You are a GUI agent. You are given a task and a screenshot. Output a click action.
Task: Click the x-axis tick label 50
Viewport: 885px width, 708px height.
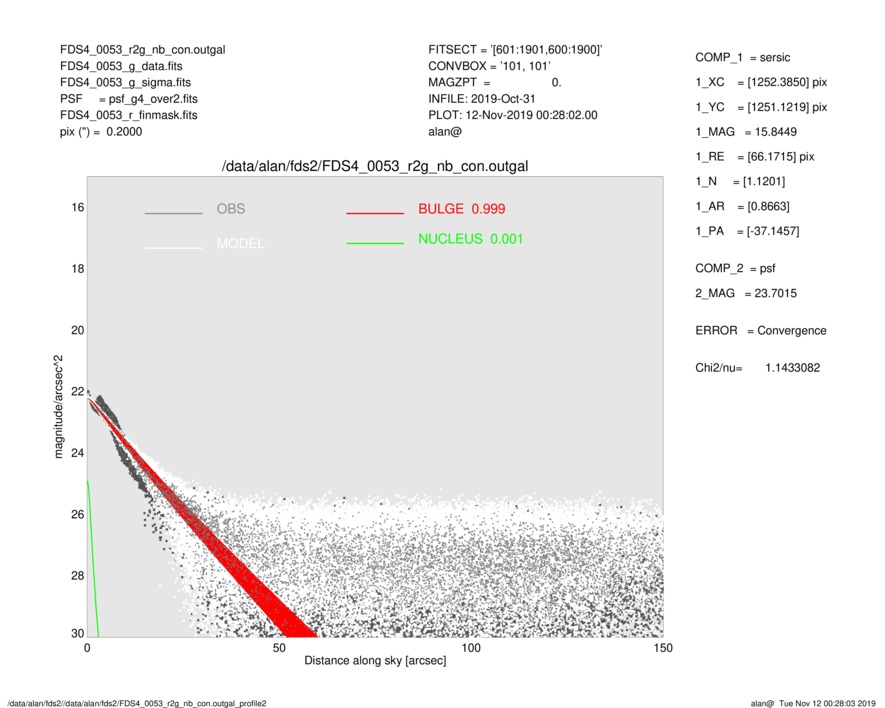click(x=279, y=648)
